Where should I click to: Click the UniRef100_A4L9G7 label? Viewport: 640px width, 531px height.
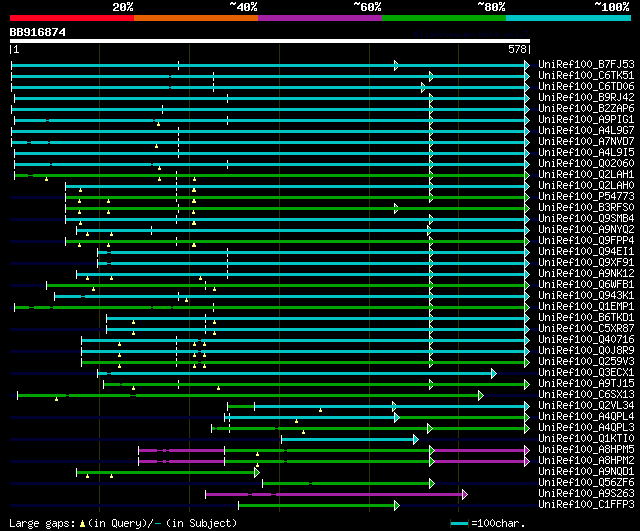coord(586,131)
